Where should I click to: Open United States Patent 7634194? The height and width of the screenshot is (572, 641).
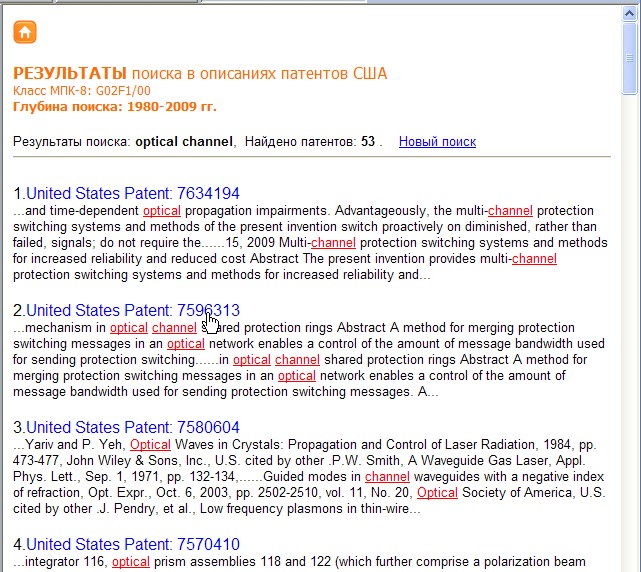132,193
